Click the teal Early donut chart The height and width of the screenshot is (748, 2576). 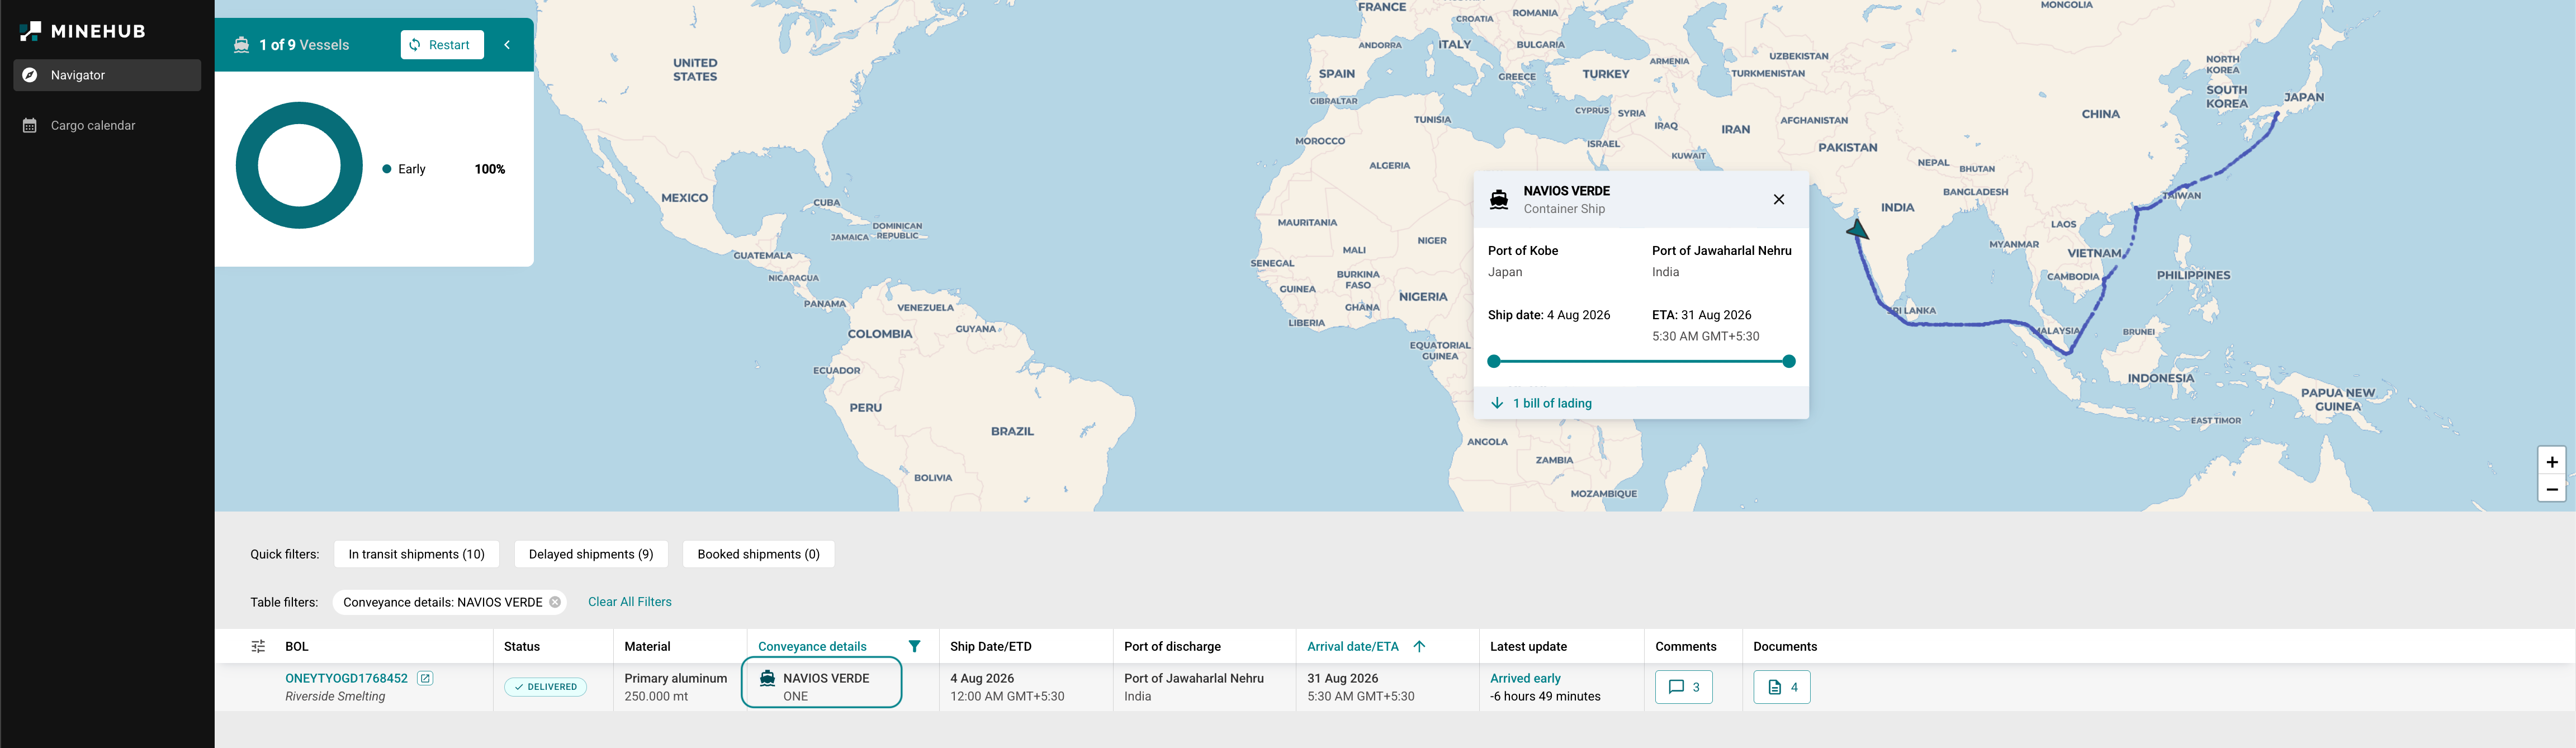pyautogui.click(x=299, y=165)
